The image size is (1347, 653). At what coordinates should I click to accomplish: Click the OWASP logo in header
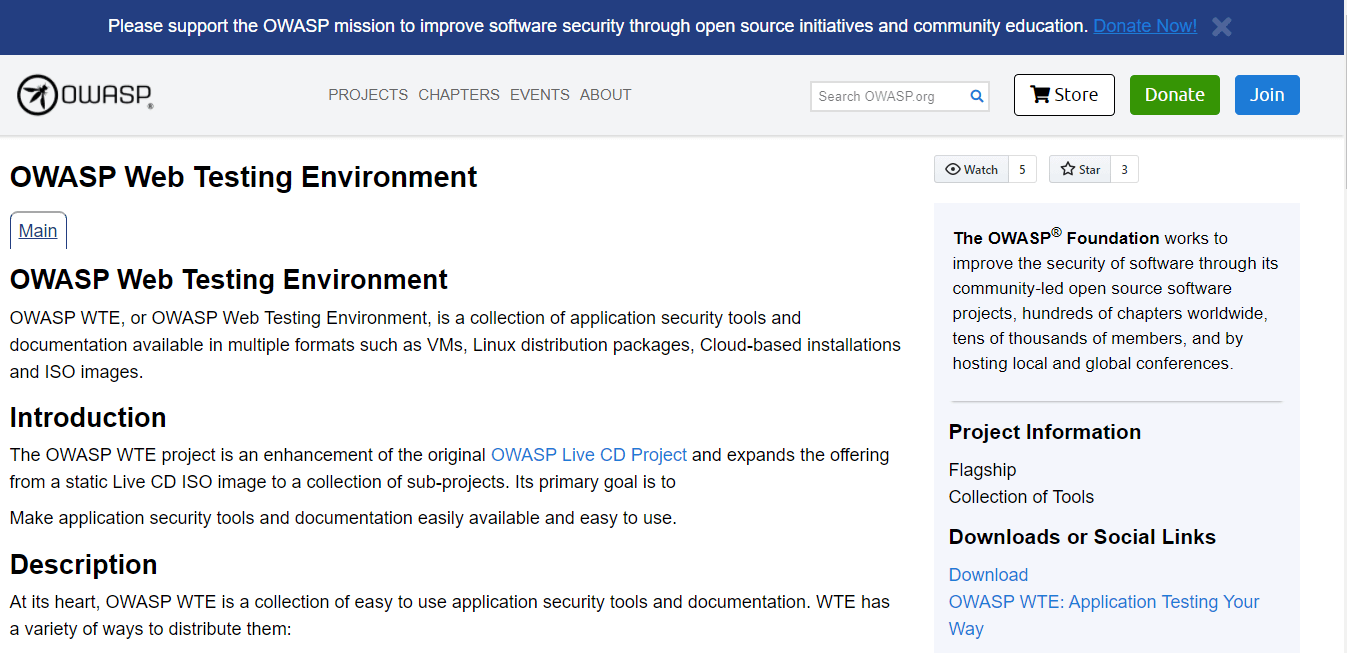(85, 95)
